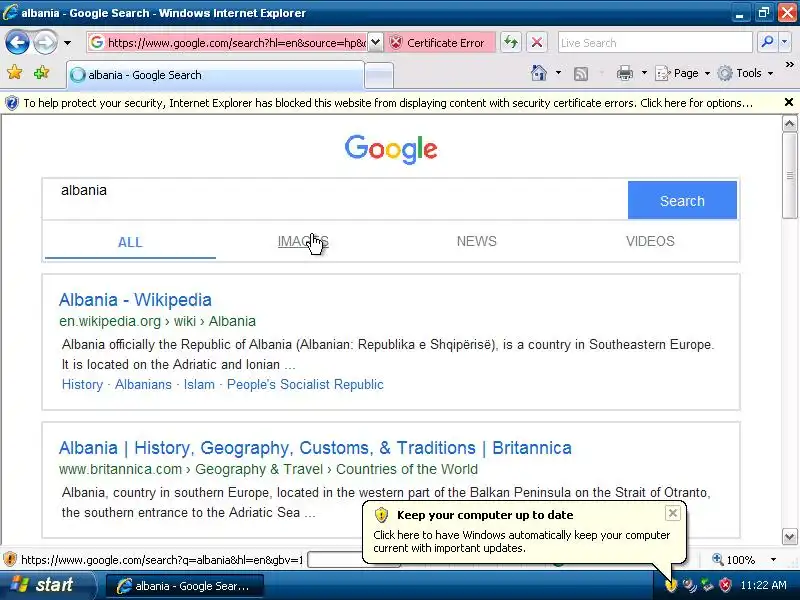Open the Favorites Center star icon

pyautogui.click(x=15, y=72)
